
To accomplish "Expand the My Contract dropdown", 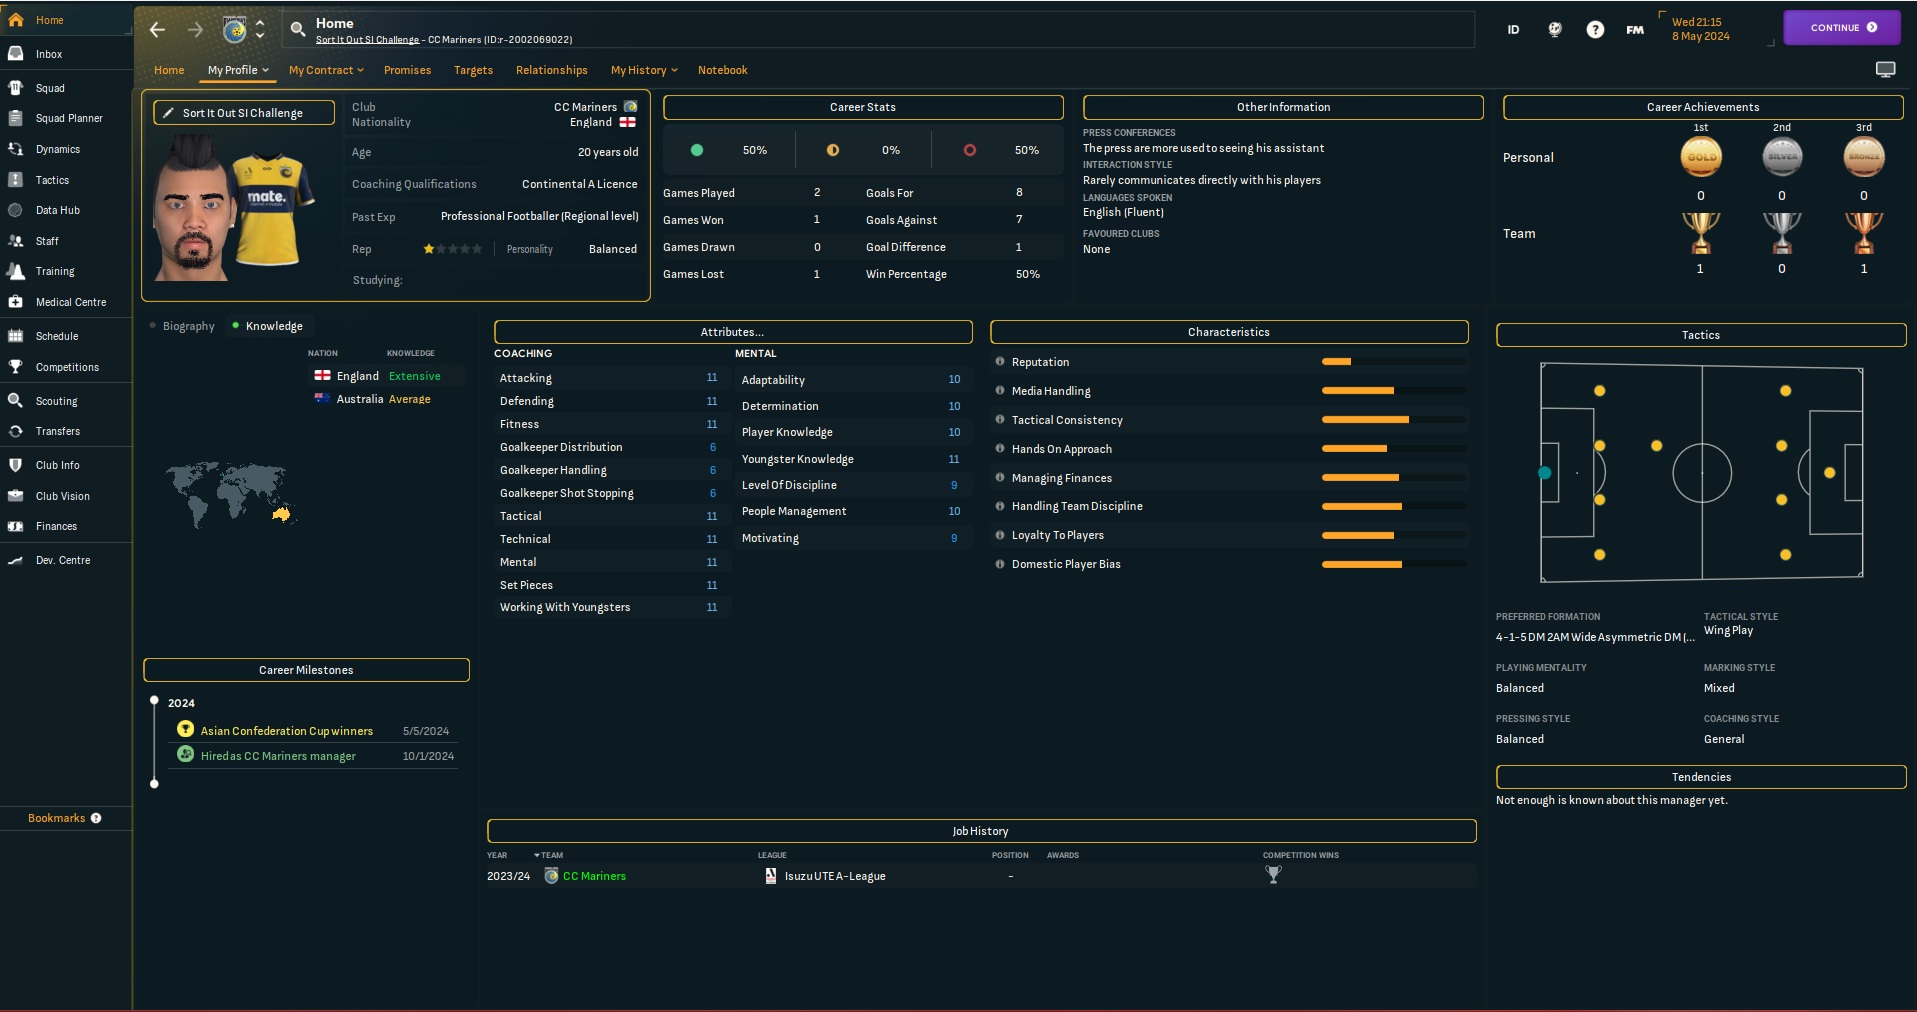I will (326, 70).
